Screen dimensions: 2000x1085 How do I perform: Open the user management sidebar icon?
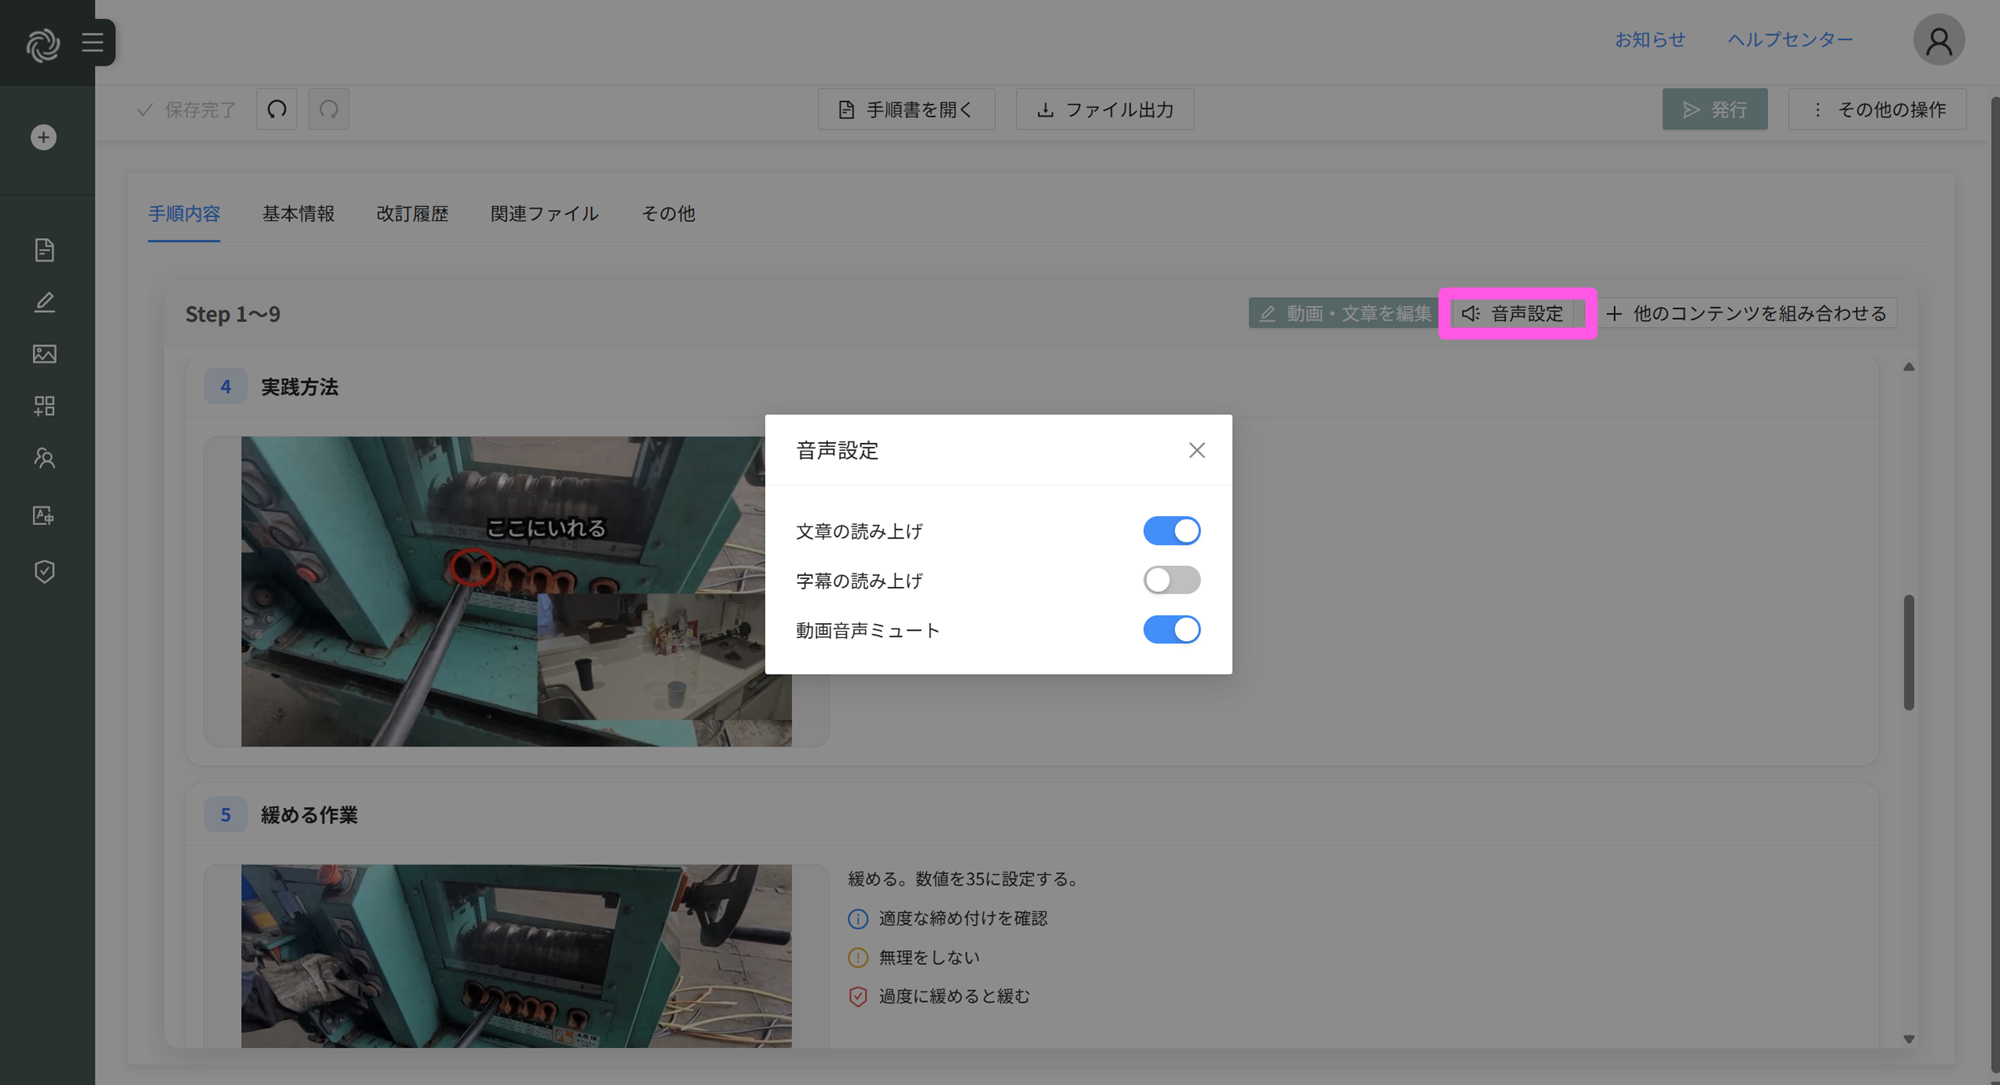pyautogui.click(x=44, y=458)
